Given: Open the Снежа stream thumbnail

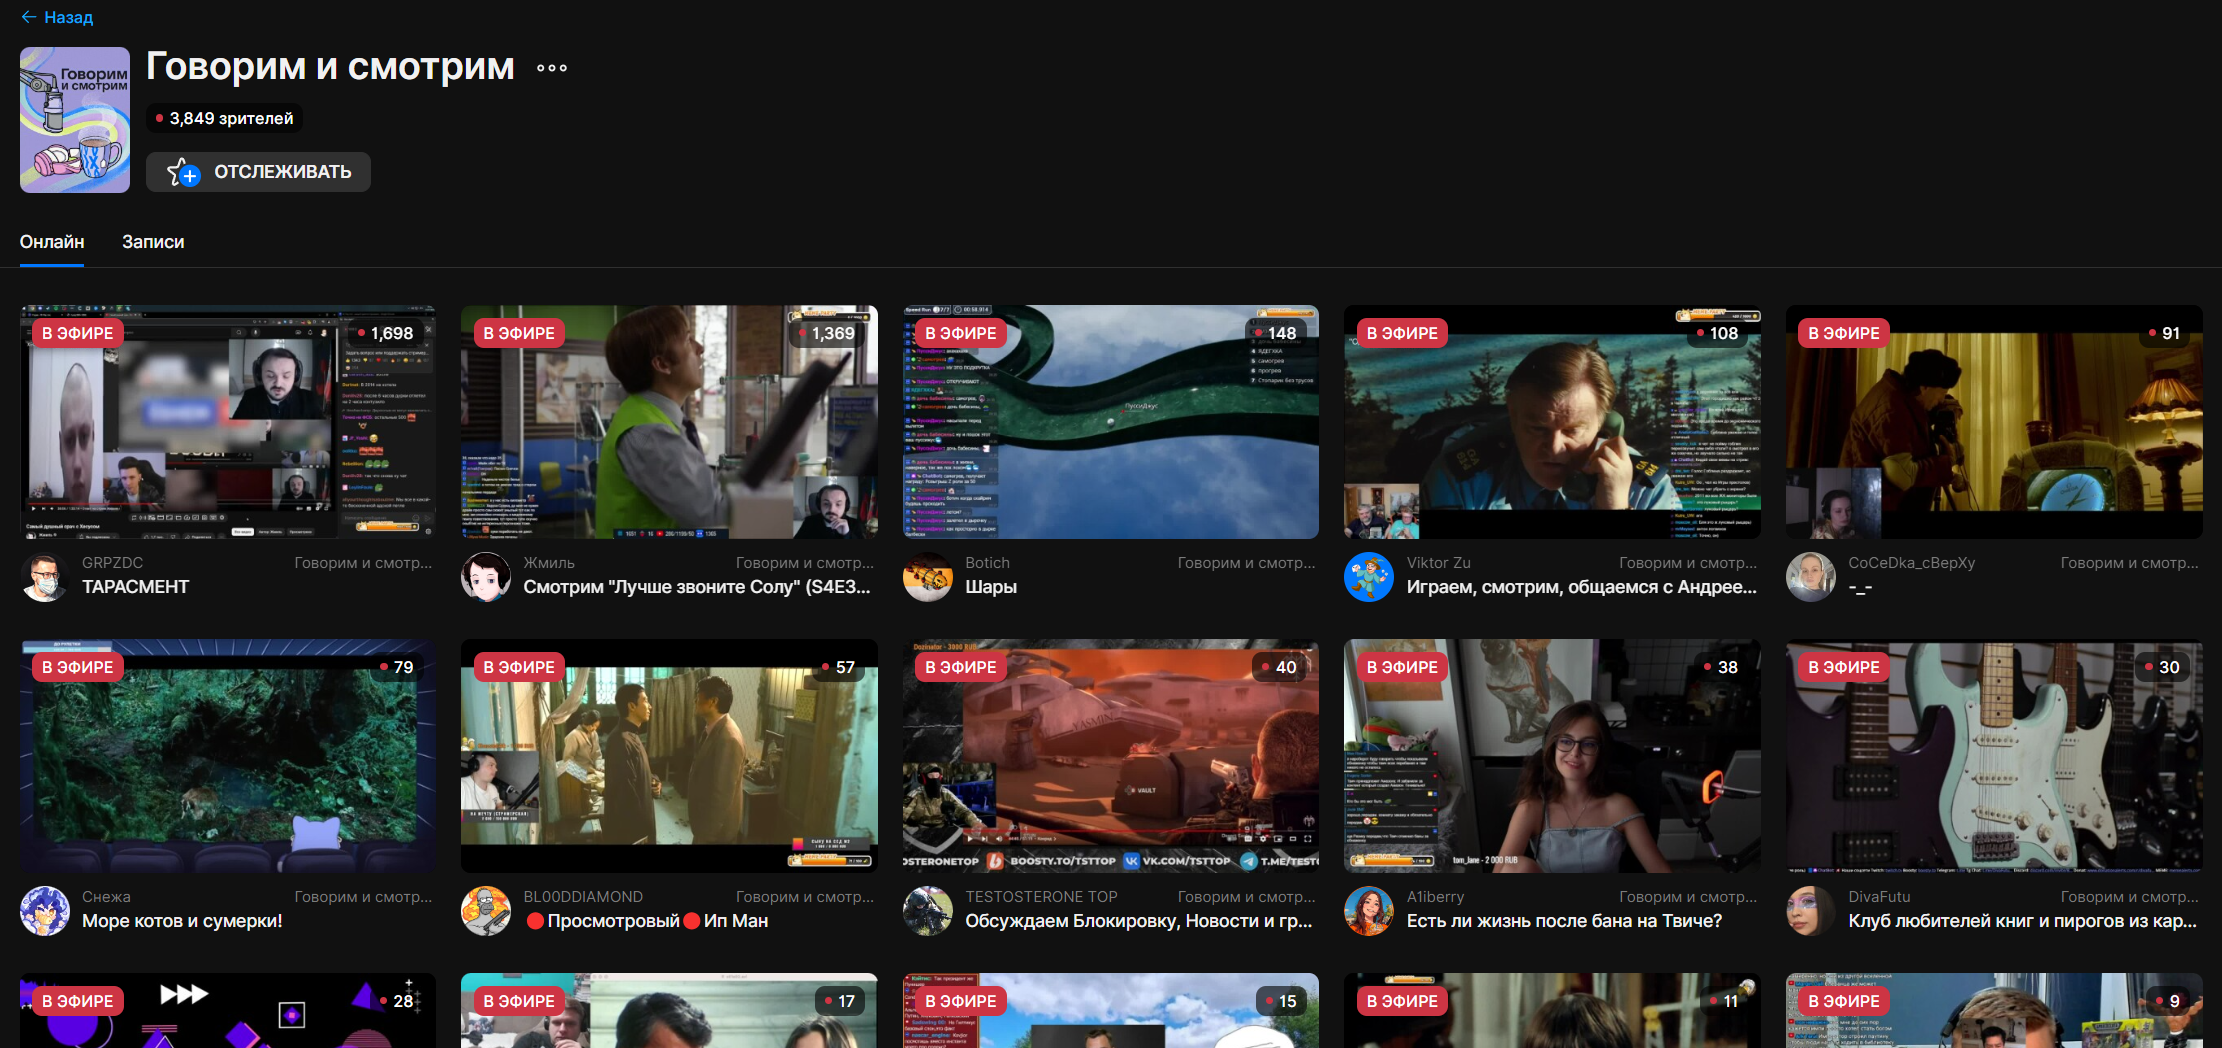Looking at the screenshot, I should pos(228,756).
